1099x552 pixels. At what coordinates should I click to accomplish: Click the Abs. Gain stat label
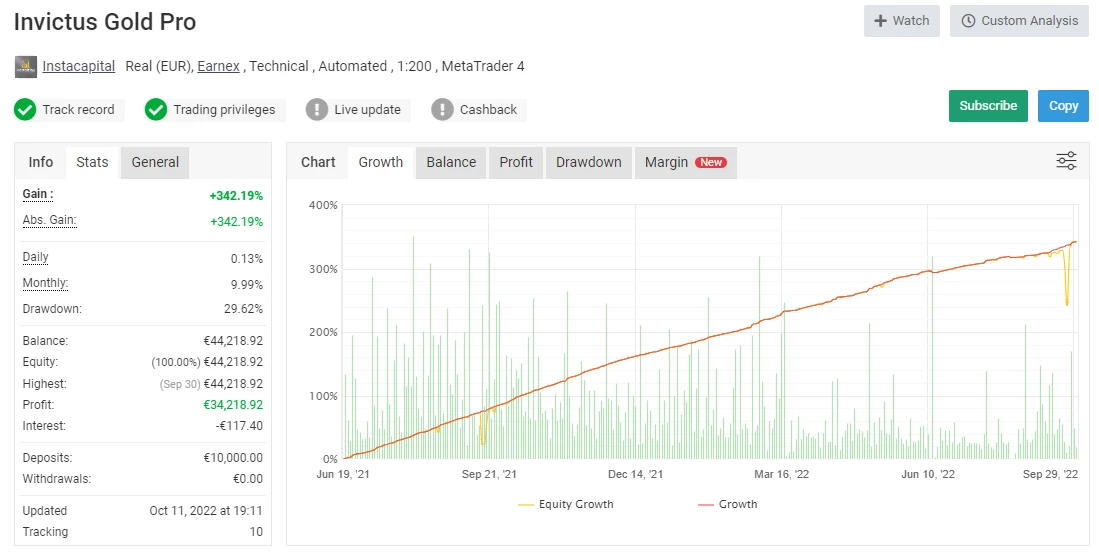click(x=49, y=220)
